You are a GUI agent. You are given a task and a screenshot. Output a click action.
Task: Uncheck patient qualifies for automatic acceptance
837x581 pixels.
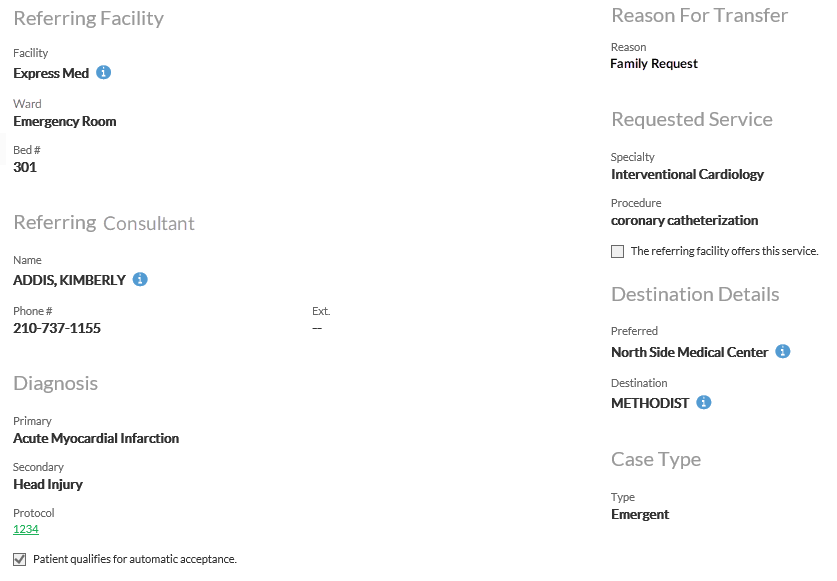(x=20, y=559)
